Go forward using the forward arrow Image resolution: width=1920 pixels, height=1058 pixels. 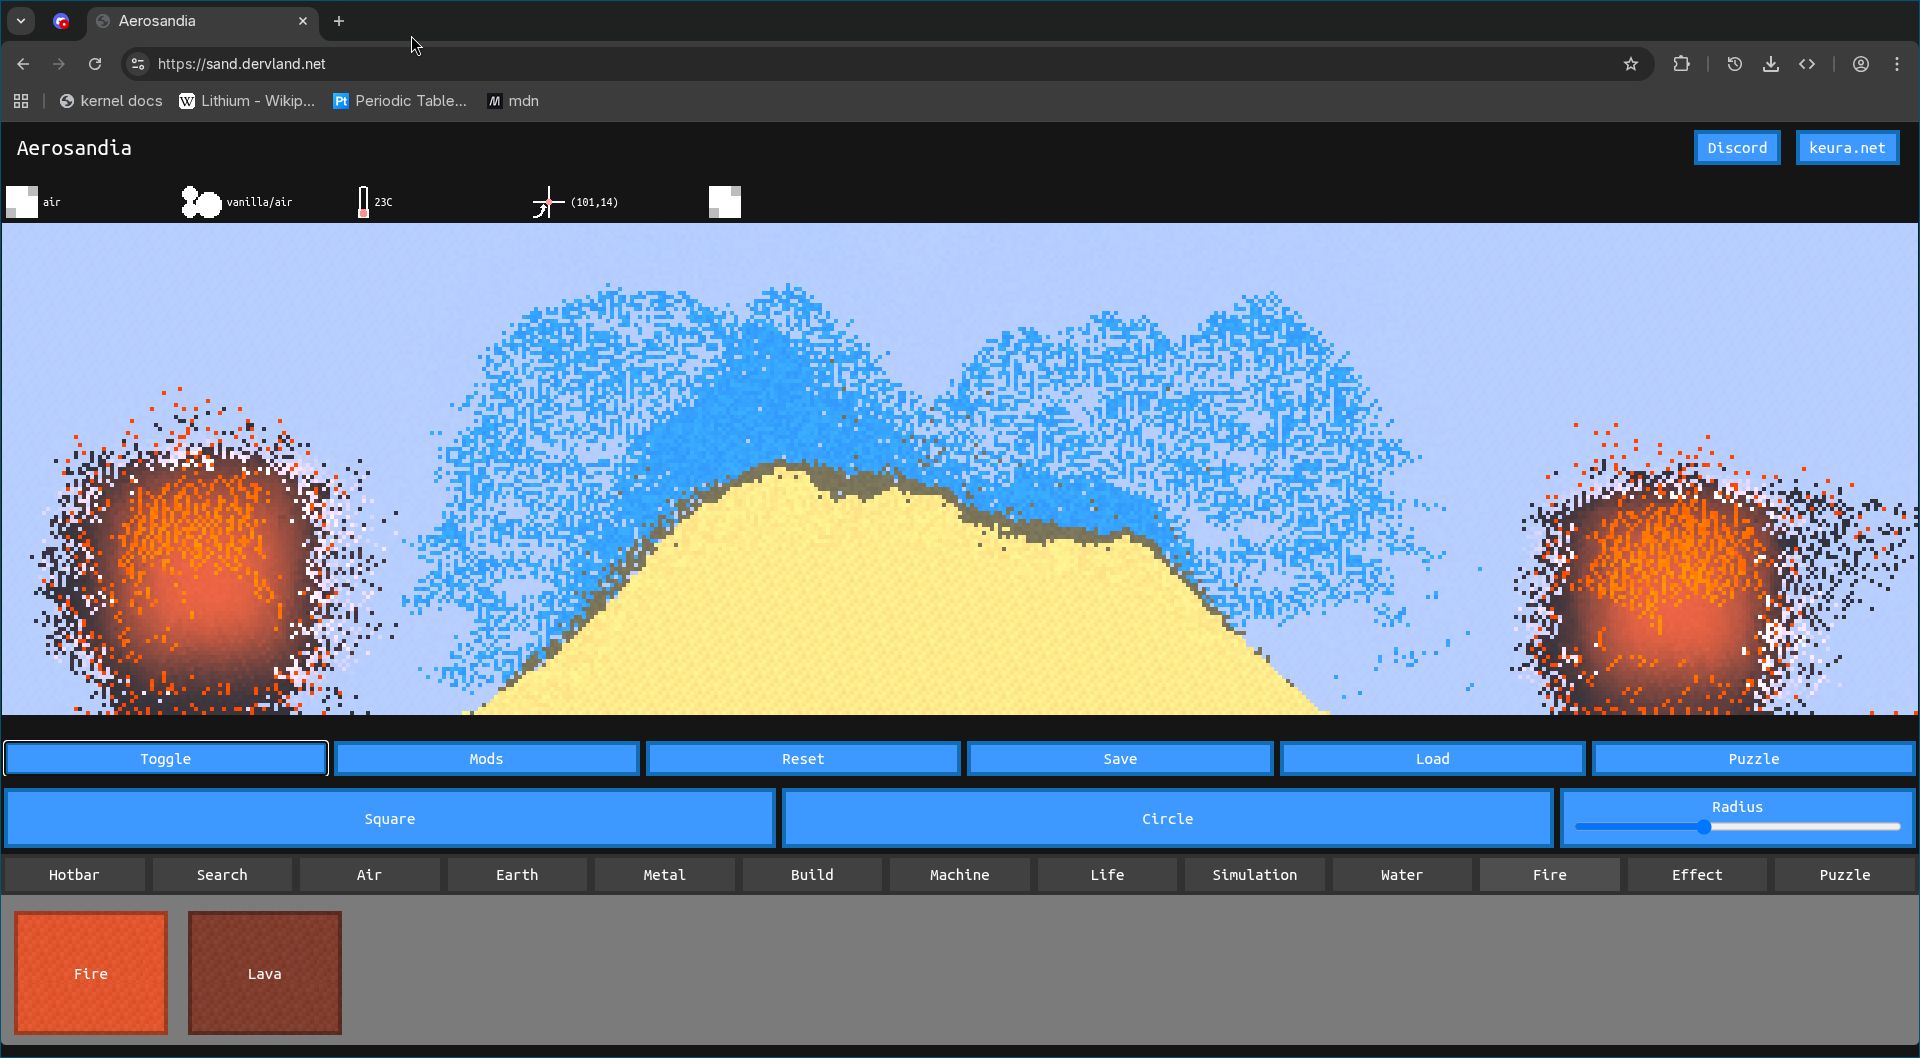pyautogui.click(x=59, y=64)
